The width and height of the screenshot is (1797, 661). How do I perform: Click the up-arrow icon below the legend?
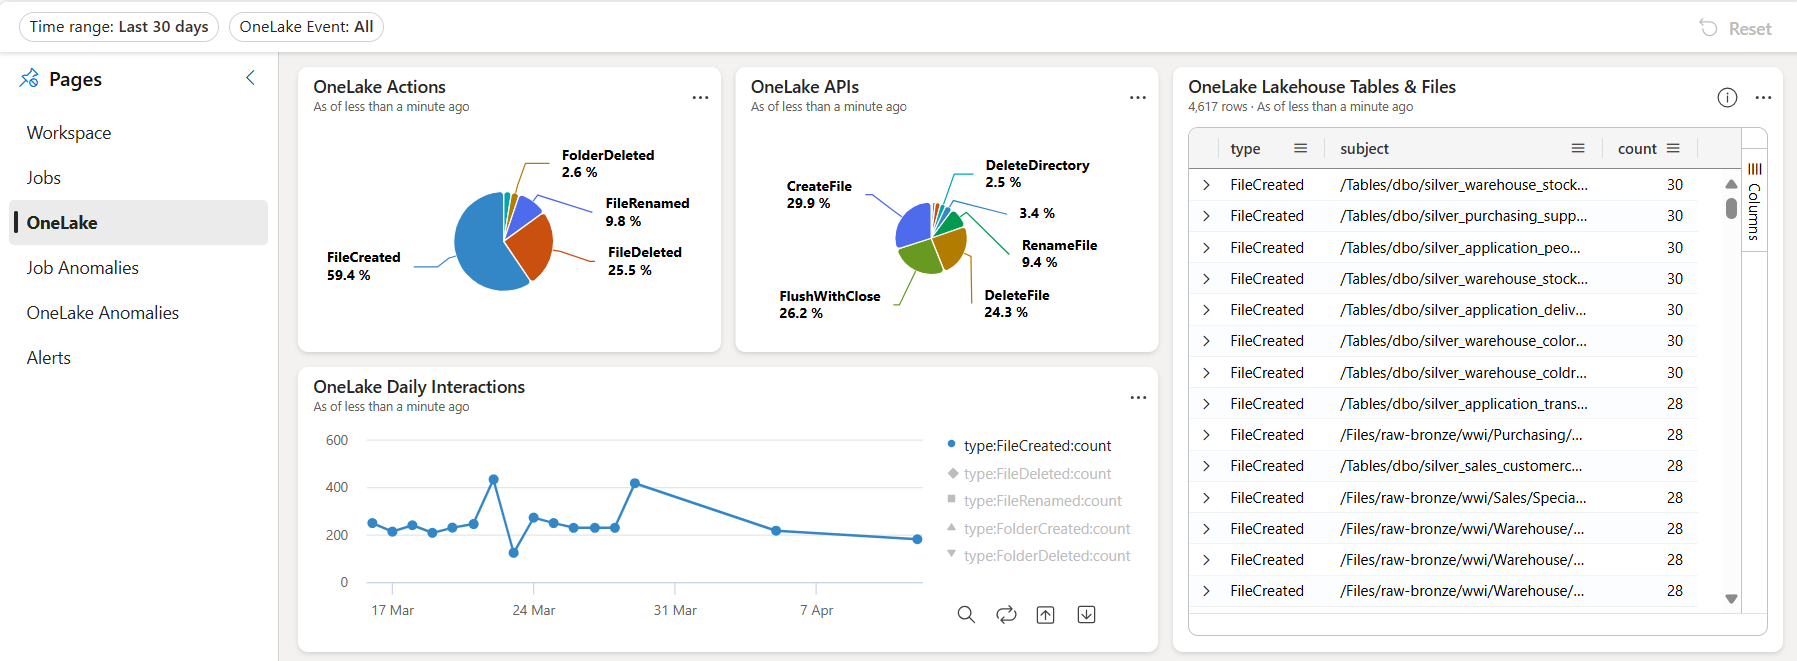(1045, 615)
